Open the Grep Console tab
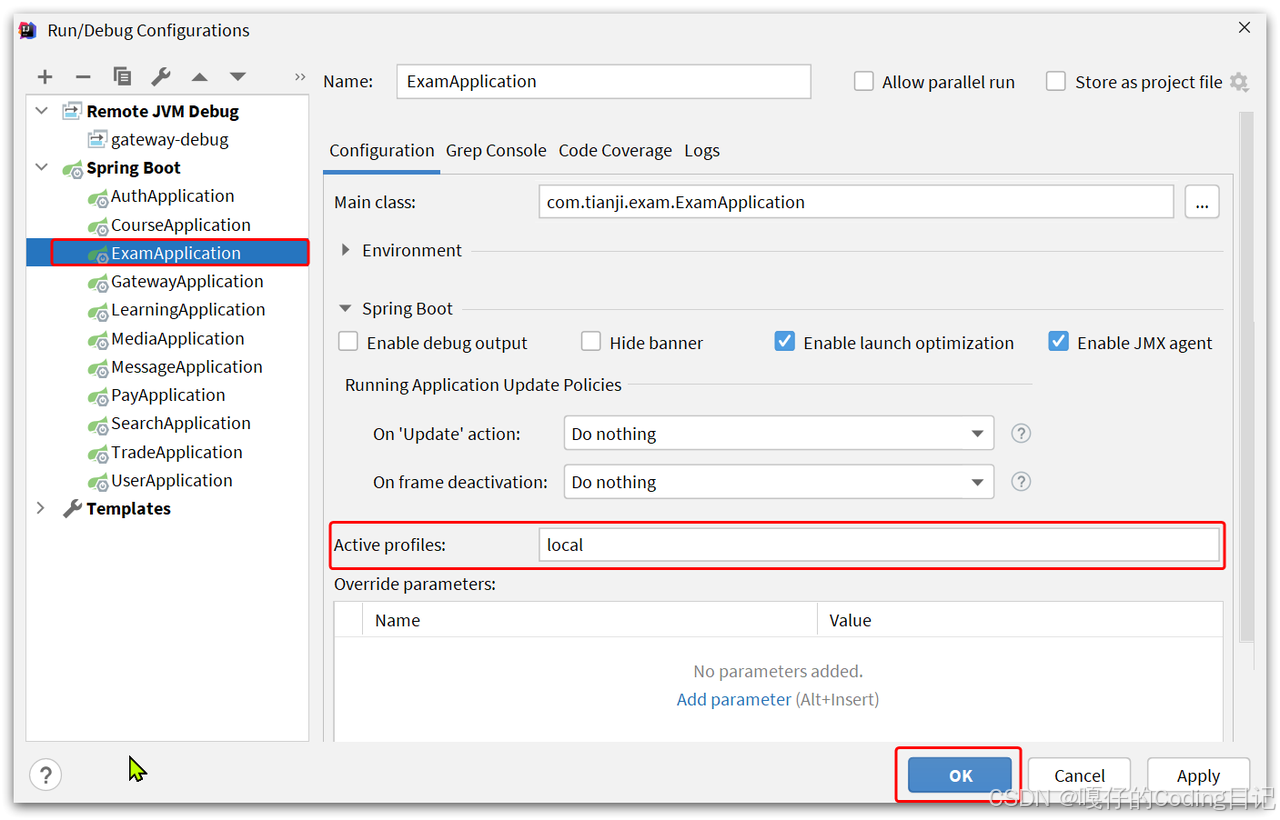This screenshot has height=820, width=1280. pyautogui.click(x=496, y=150)
